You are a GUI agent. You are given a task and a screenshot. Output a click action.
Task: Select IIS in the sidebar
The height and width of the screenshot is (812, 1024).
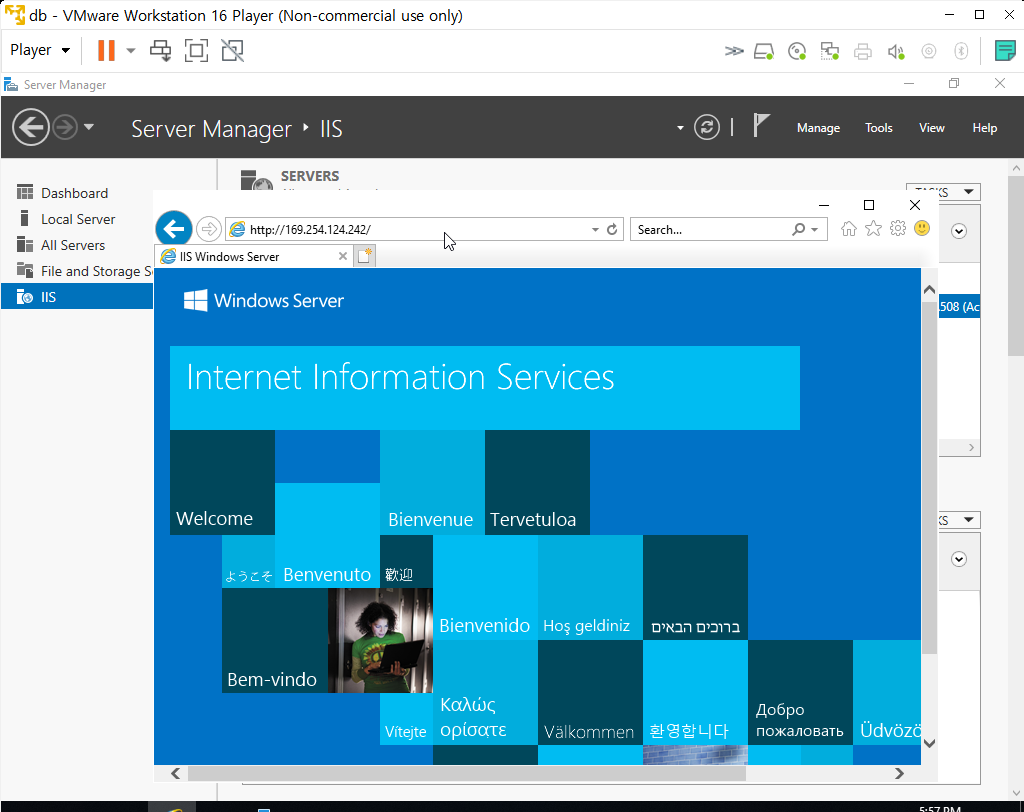pos(77,297)
